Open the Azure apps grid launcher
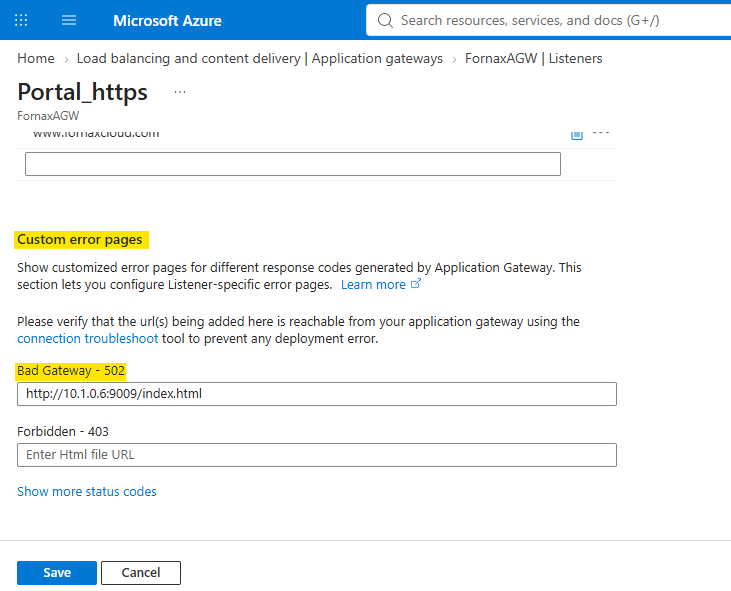This screenshot has width=731, height=591. [x=21, y=20]
